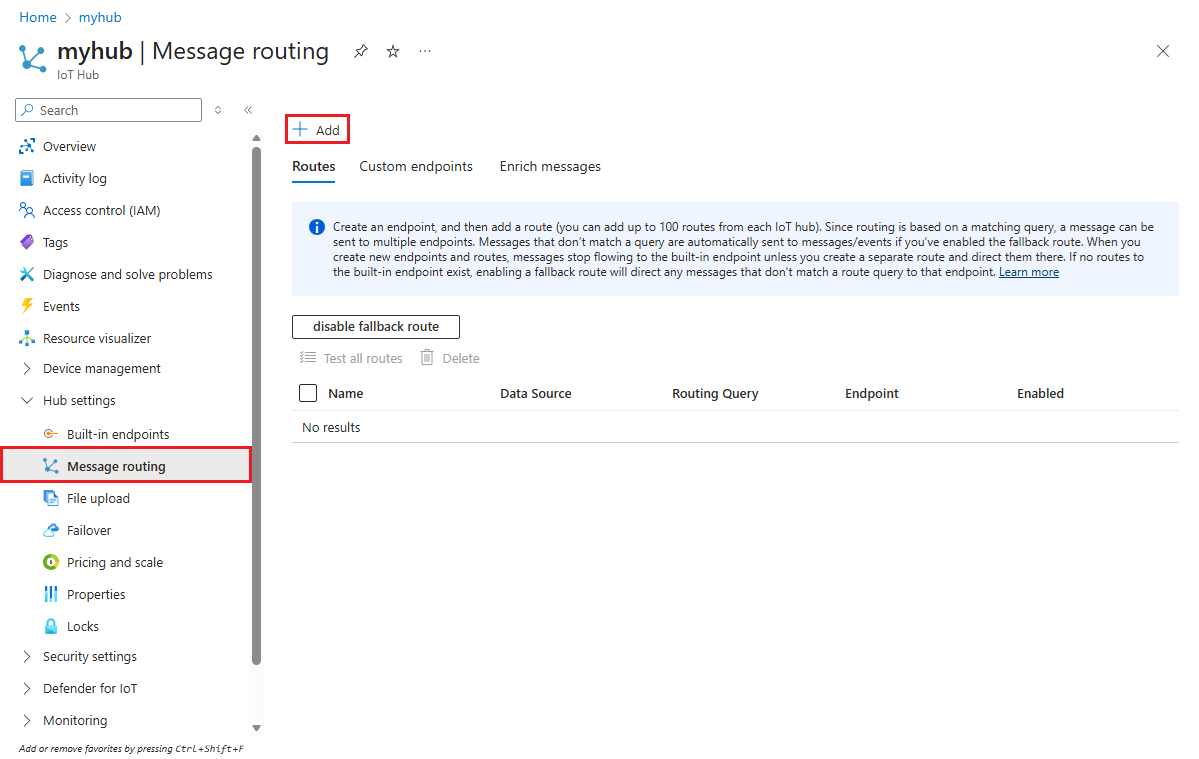Select all routes with header checkbox

click(307, 392)
